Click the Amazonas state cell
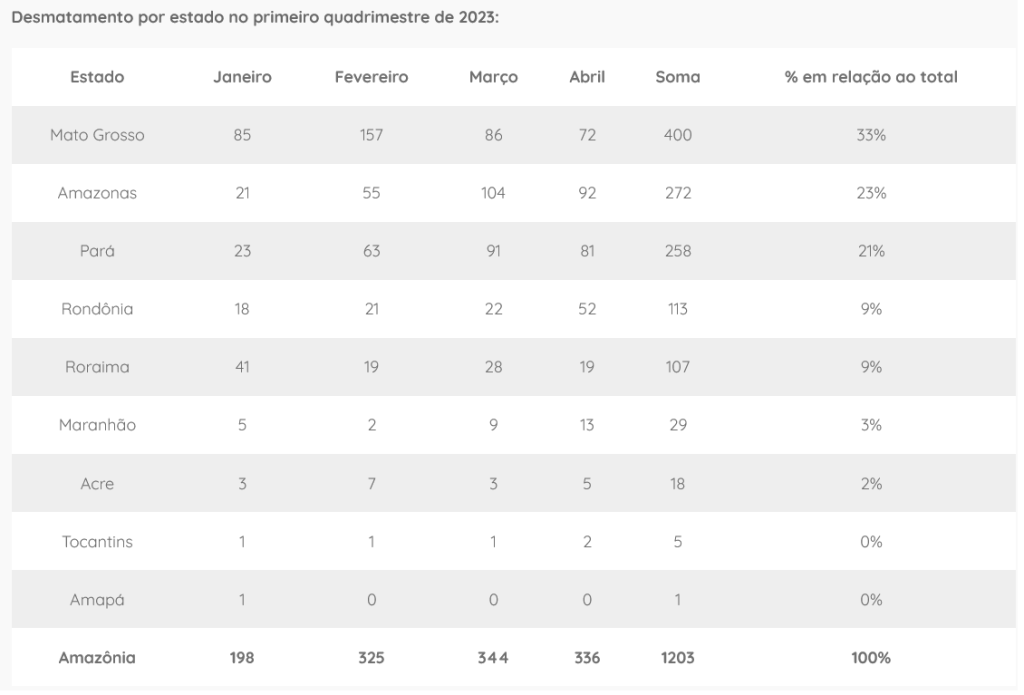The height and width of the screenshot is (695, 1024). 97,193
